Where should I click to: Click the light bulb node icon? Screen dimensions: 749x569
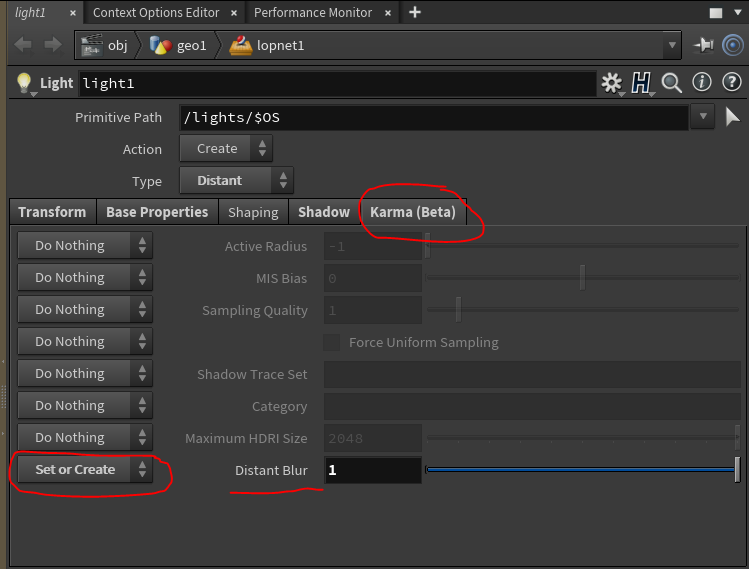[x=24, y=83]
